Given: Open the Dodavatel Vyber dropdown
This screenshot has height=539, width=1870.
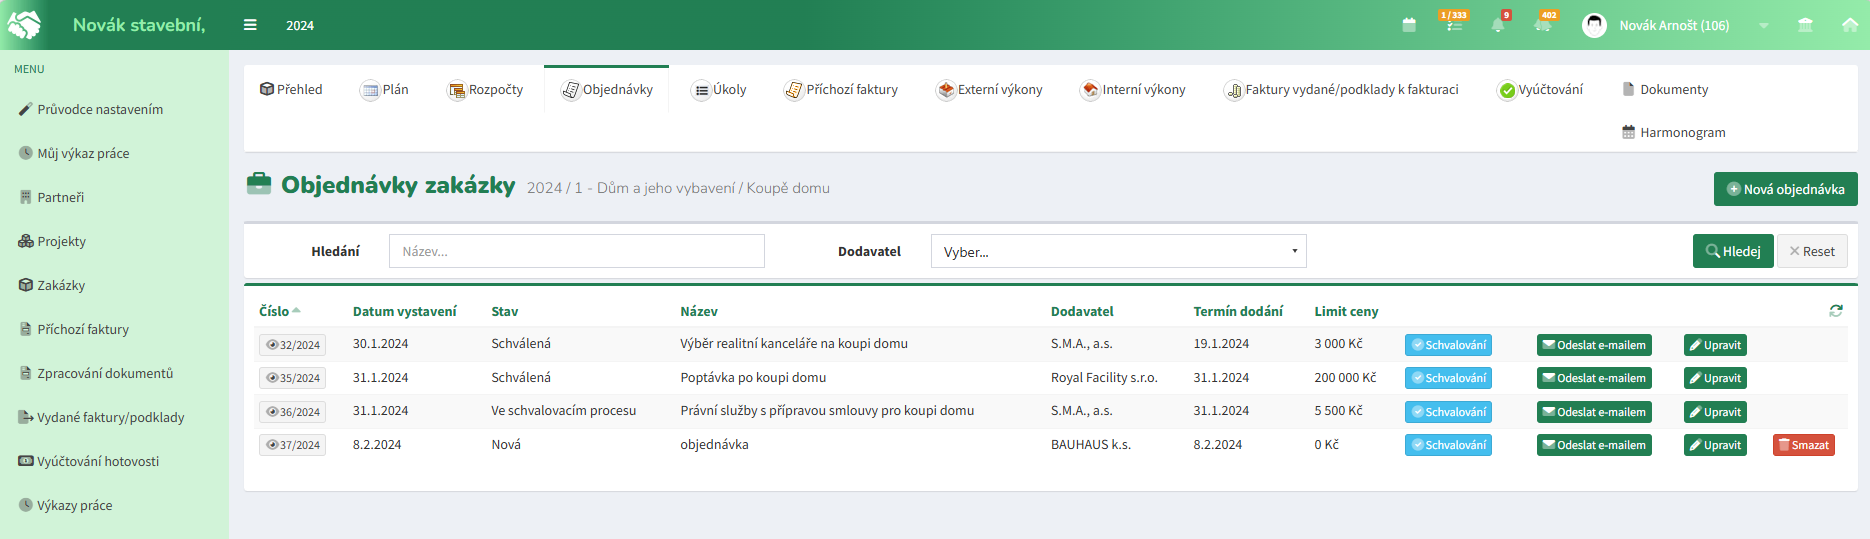Looking at the screenshot, I should click(x=1118, y=251).
